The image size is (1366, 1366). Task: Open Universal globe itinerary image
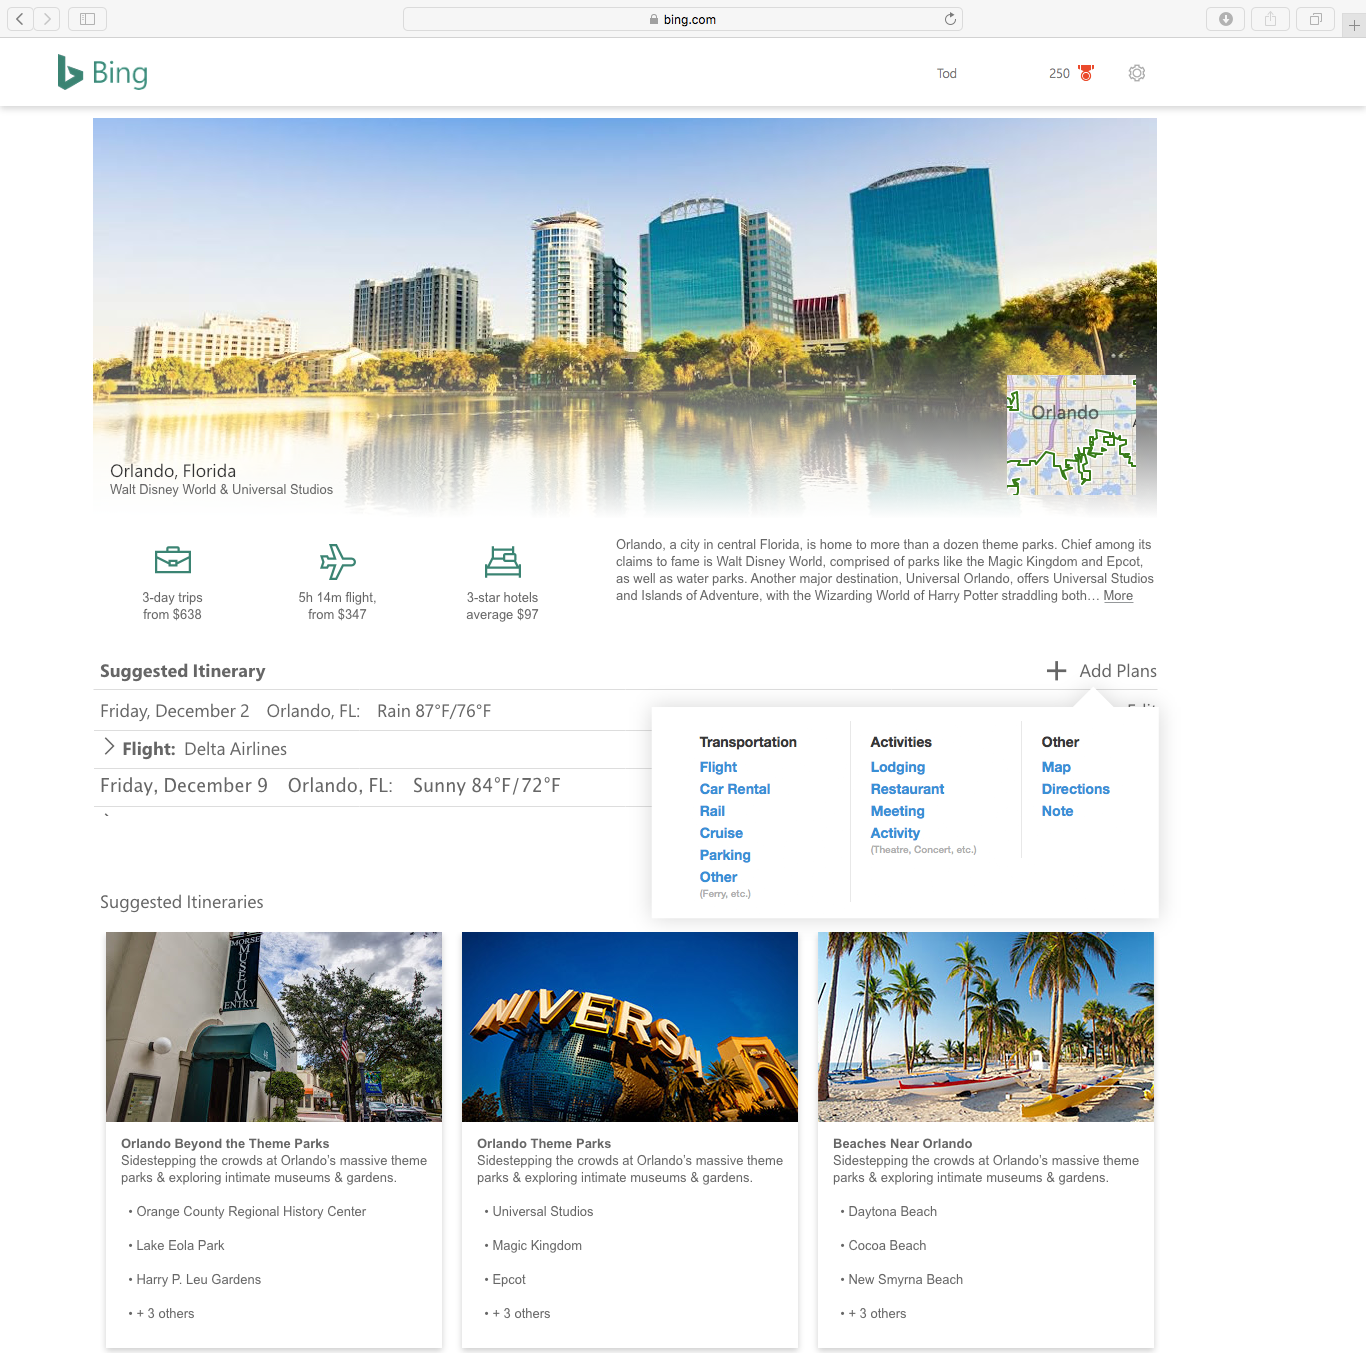(x=630, y=1027)
